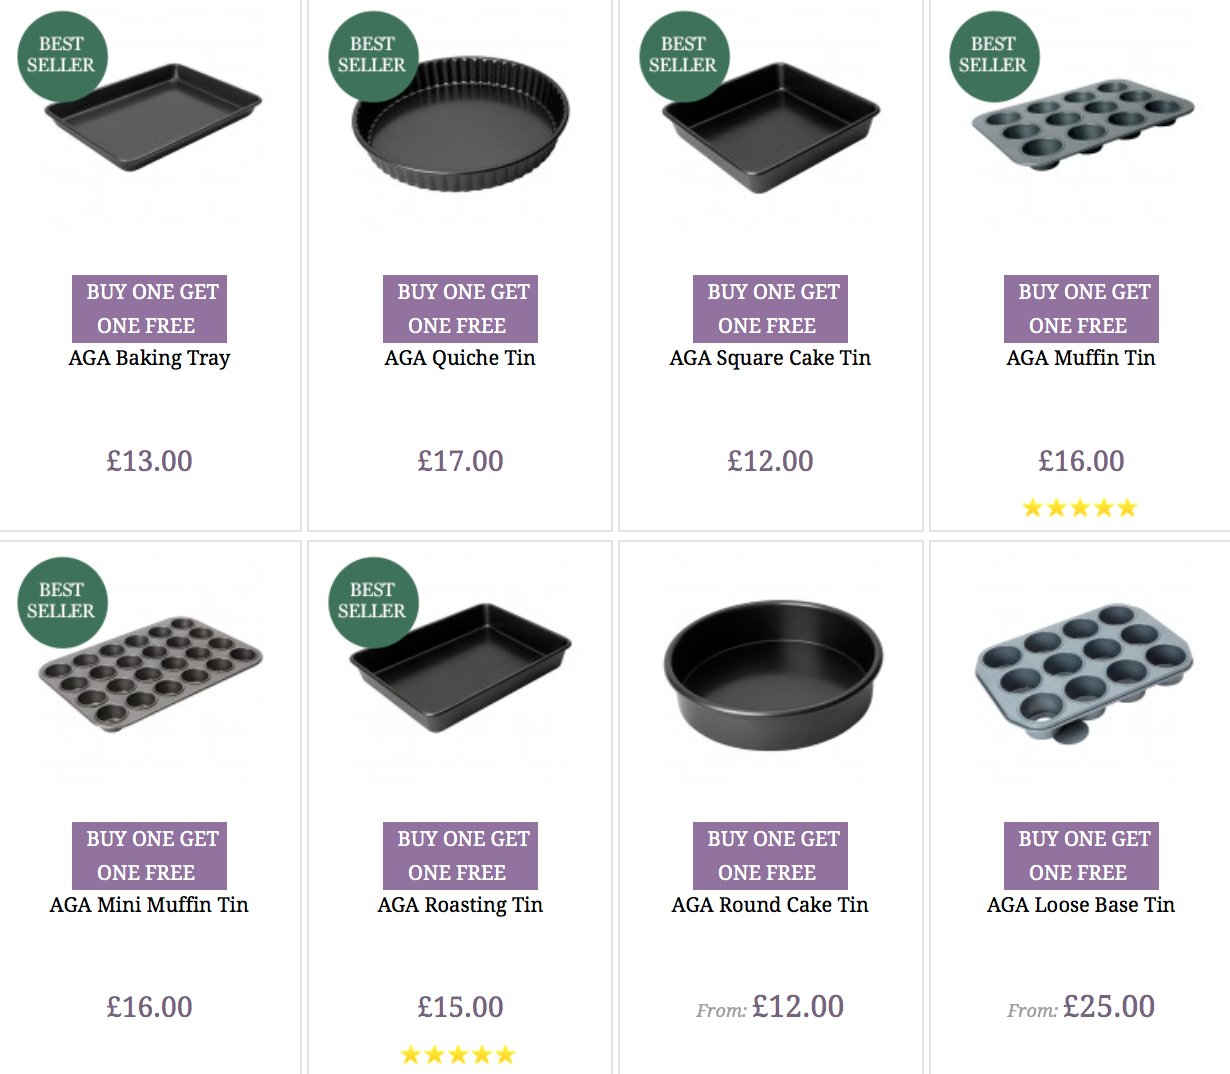
Task: Follow the AGA Loose Base Tin link
Action: [1080, 905]
